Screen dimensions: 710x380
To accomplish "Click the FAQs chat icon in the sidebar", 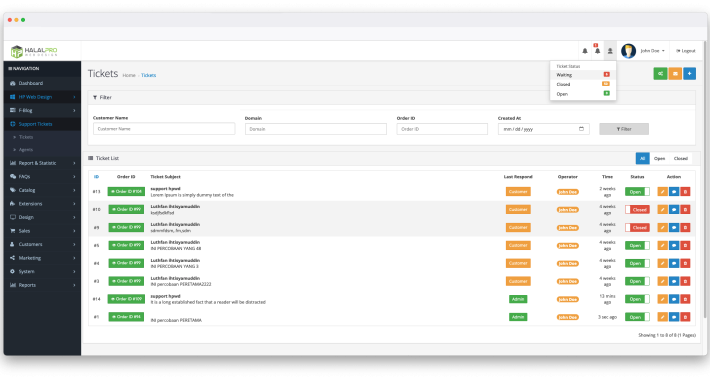I will [13, 177].
